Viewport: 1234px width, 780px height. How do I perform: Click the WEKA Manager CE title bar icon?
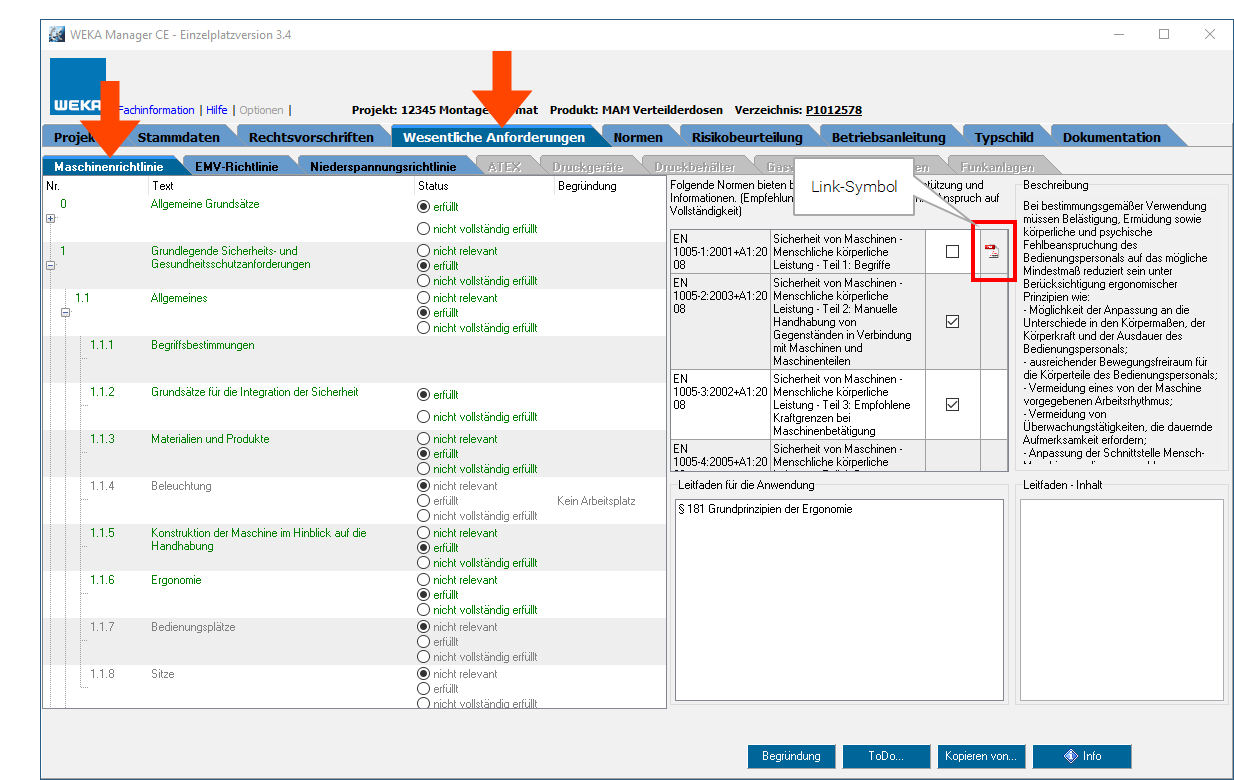coord(56,34)
